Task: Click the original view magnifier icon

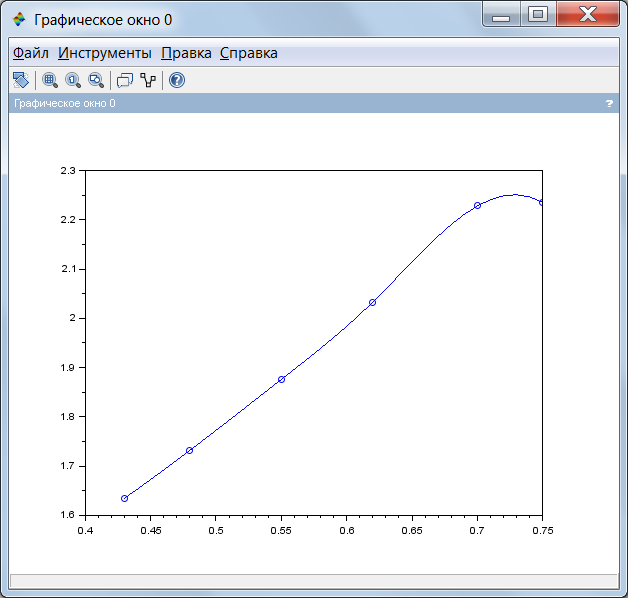Action: 73,80
